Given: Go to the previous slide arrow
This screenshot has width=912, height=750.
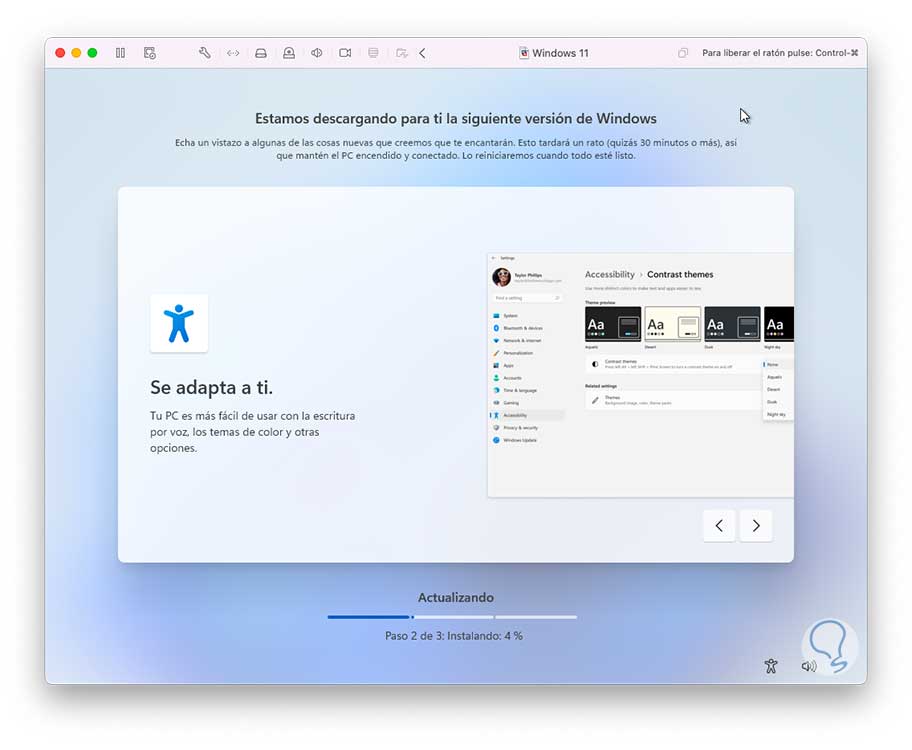Looking at the screenshot, I should 719,526.
